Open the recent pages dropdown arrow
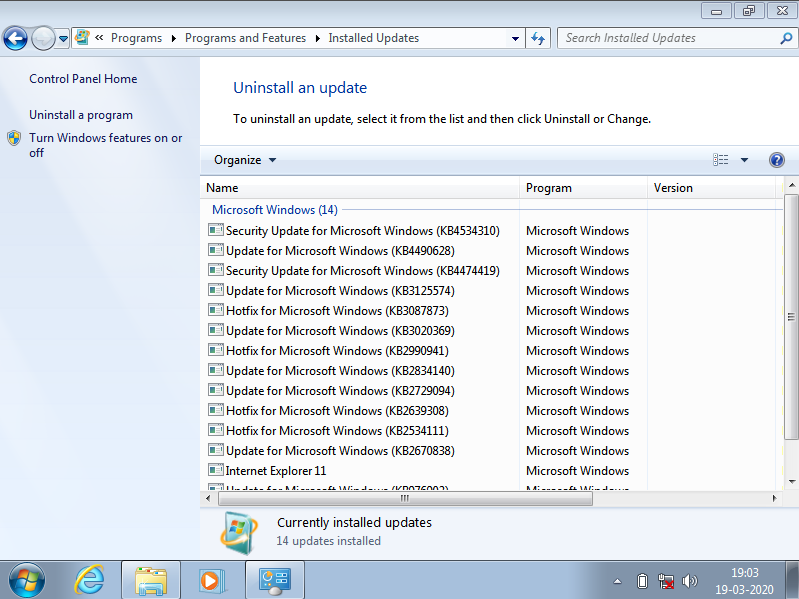The height and width of the screenshot is (599, 799). click(x=63, y=39)
